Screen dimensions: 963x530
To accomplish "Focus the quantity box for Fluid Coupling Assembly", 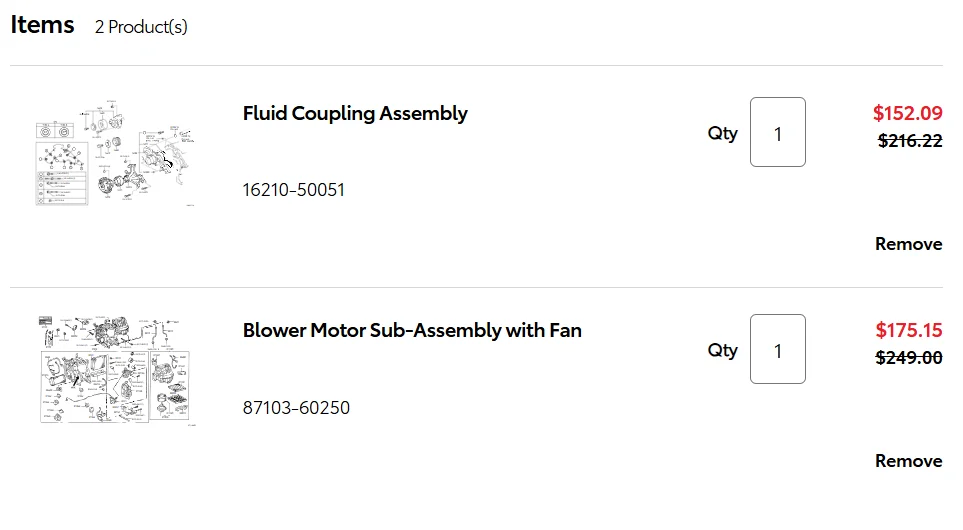I will 778,132.
